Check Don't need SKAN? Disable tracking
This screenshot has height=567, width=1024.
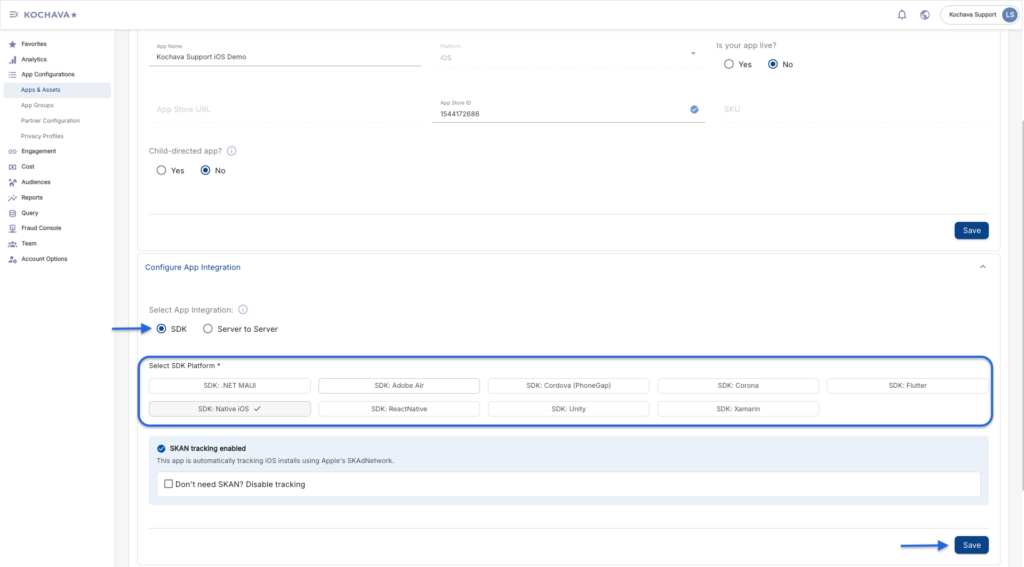(x=168, y=484)
